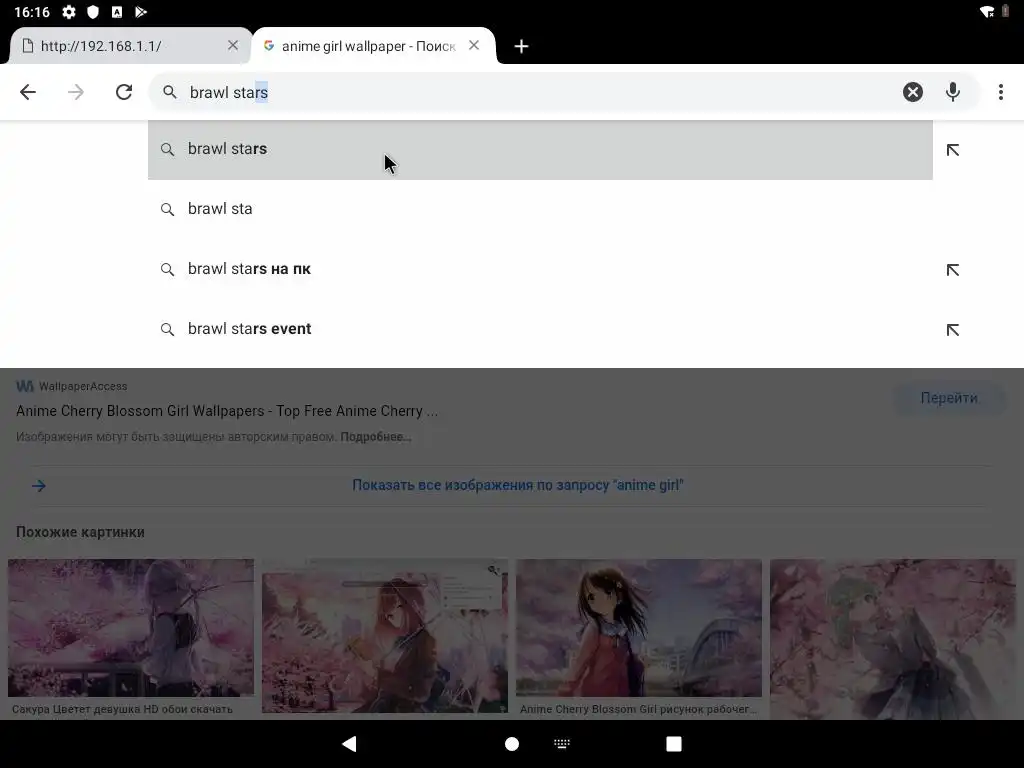The image size is (1024, 768).
Task: Close the anime girl wallpaper tab
Action: point(474,46)
